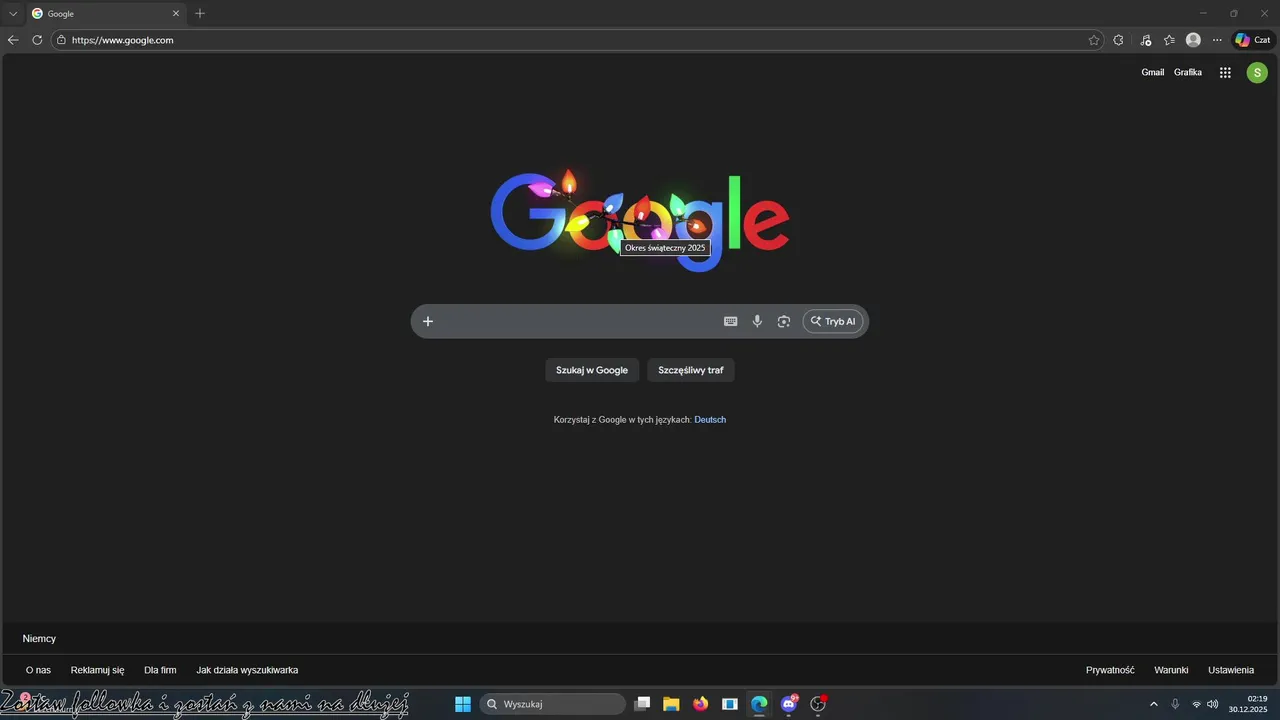Open the Dla firm footer link
Image resolution: width=1280 pixels, height=720 pixels.
click(x=160, y=670)
